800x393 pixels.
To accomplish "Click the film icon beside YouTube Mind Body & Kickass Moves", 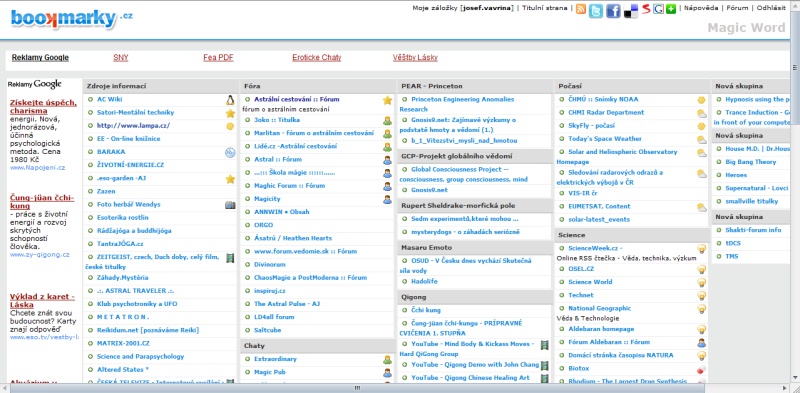I will pos(544,345).
